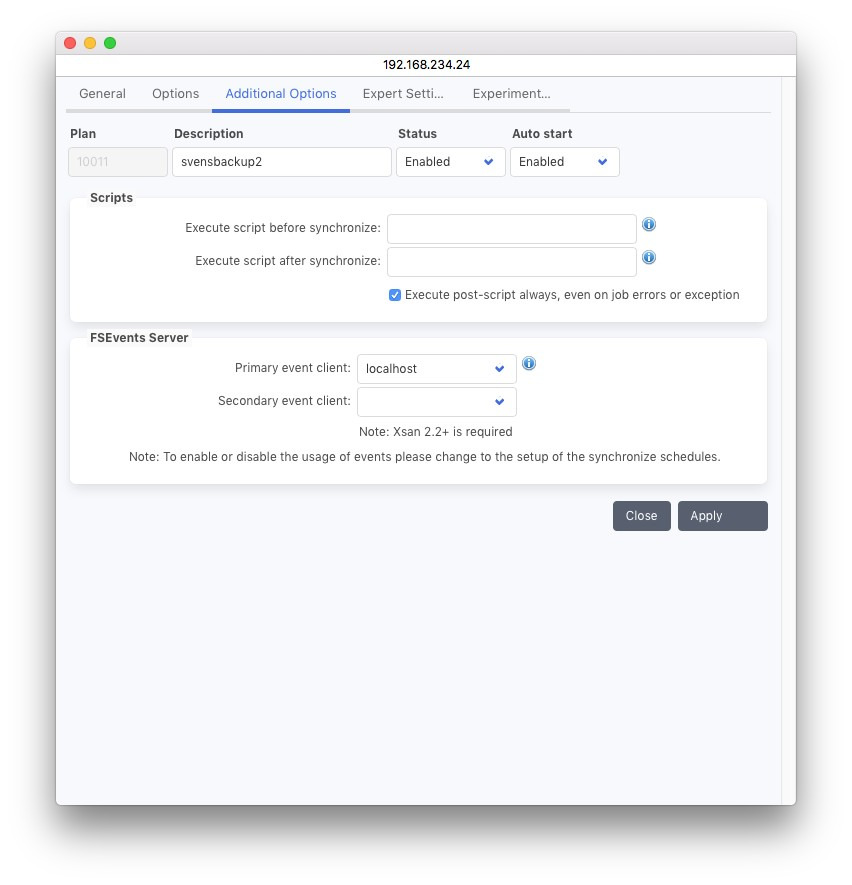Switch to the Options tab
This screenshot has width=852, height=885.
[x=175, y=94]
